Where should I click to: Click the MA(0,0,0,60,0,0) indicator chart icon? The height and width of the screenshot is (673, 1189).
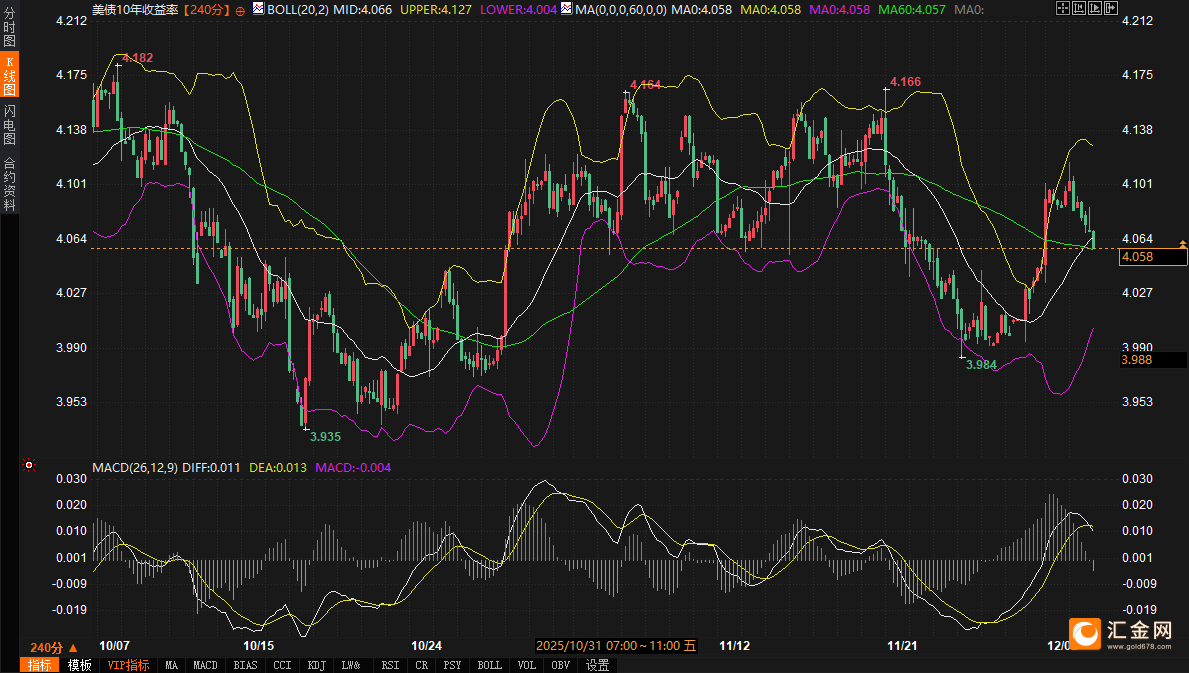click(567, 9)
